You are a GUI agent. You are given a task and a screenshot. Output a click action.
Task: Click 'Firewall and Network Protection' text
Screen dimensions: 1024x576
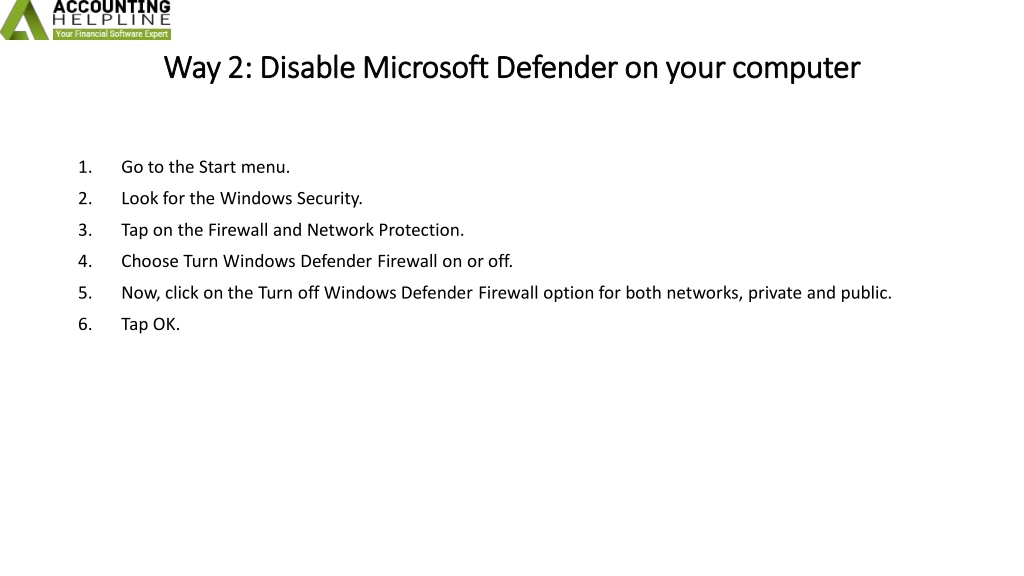tap(335, 230)
